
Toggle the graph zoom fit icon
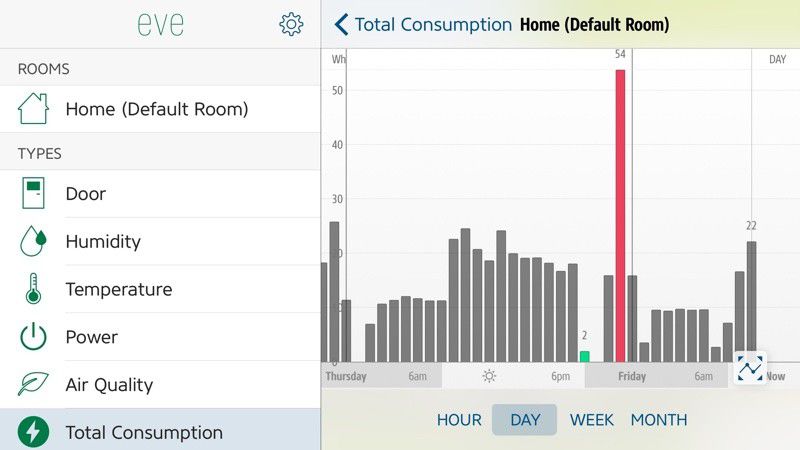[x=750, y=368]
